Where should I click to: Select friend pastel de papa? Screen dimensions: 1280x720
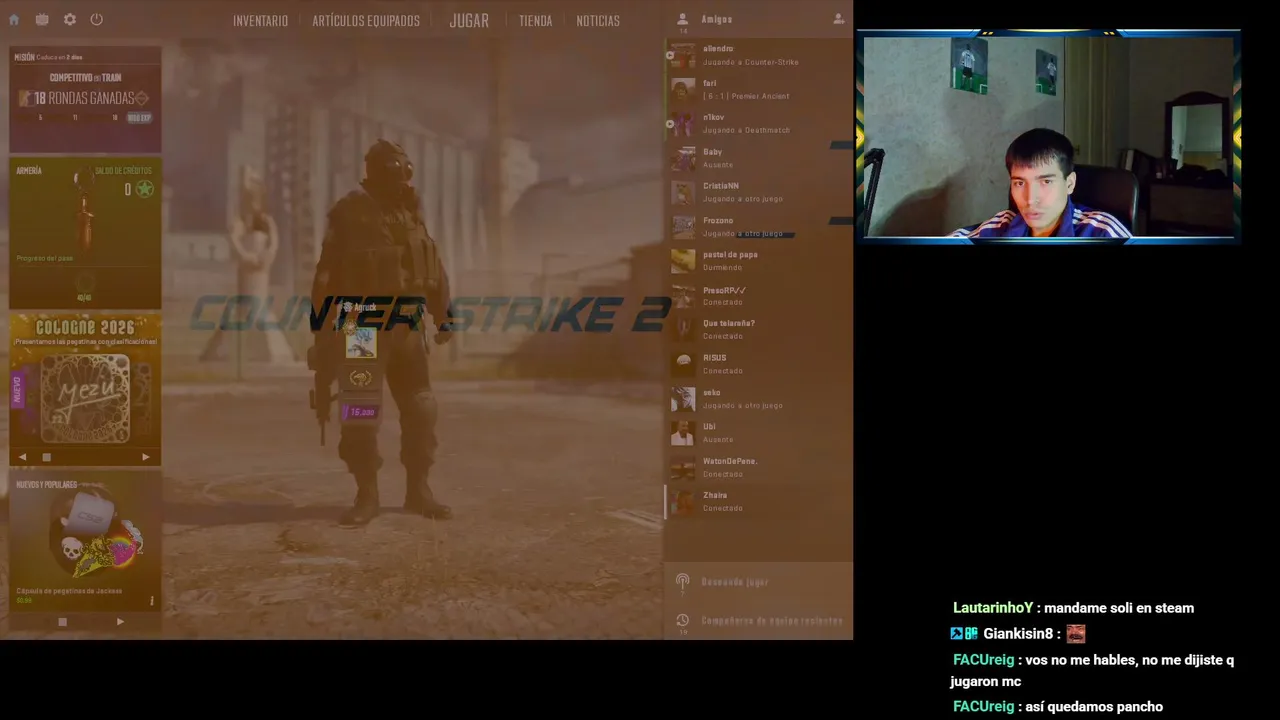click(x=758, y=261)
